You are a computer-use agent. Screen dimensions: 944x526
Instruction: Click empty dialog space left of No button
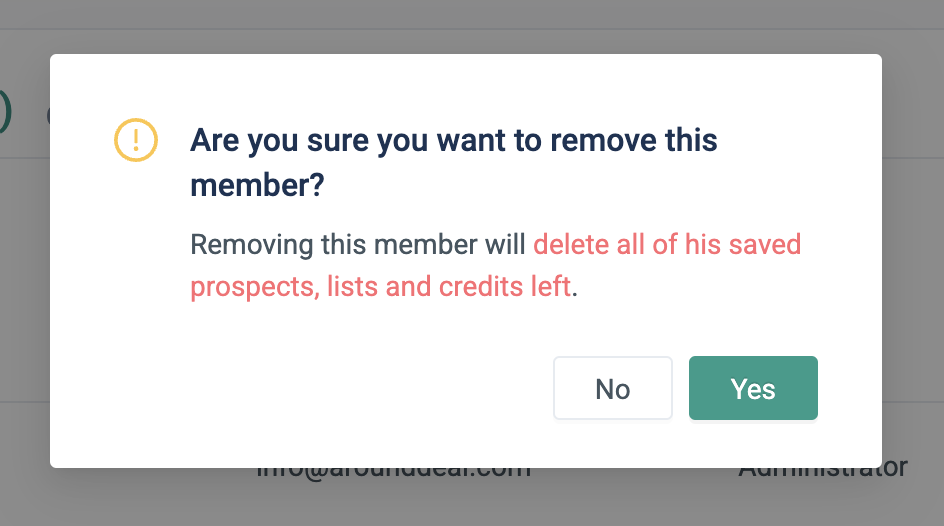pyautogui.click(x=350, y=388)
